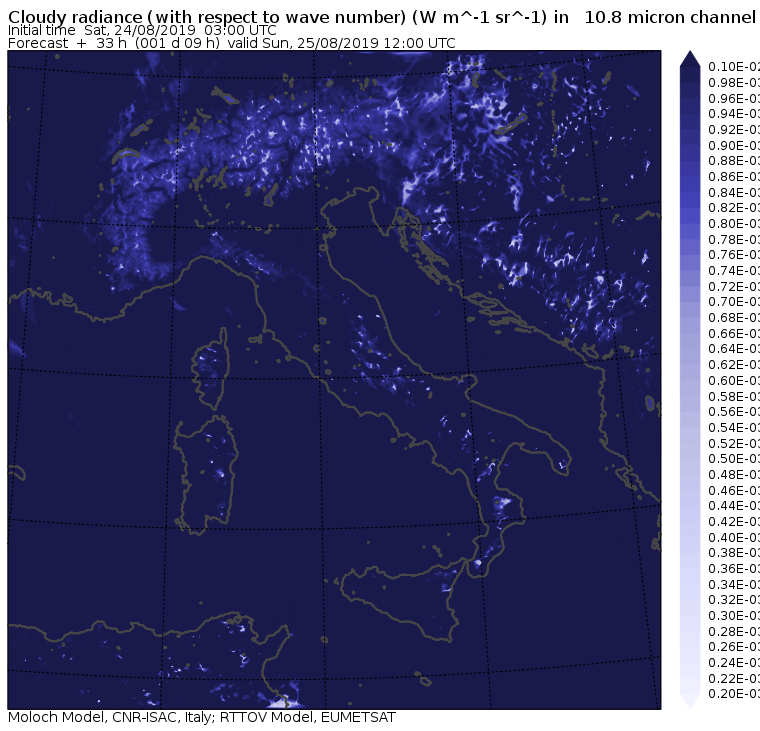Click the colorbar label 0.58E-03

coord(734,397)
